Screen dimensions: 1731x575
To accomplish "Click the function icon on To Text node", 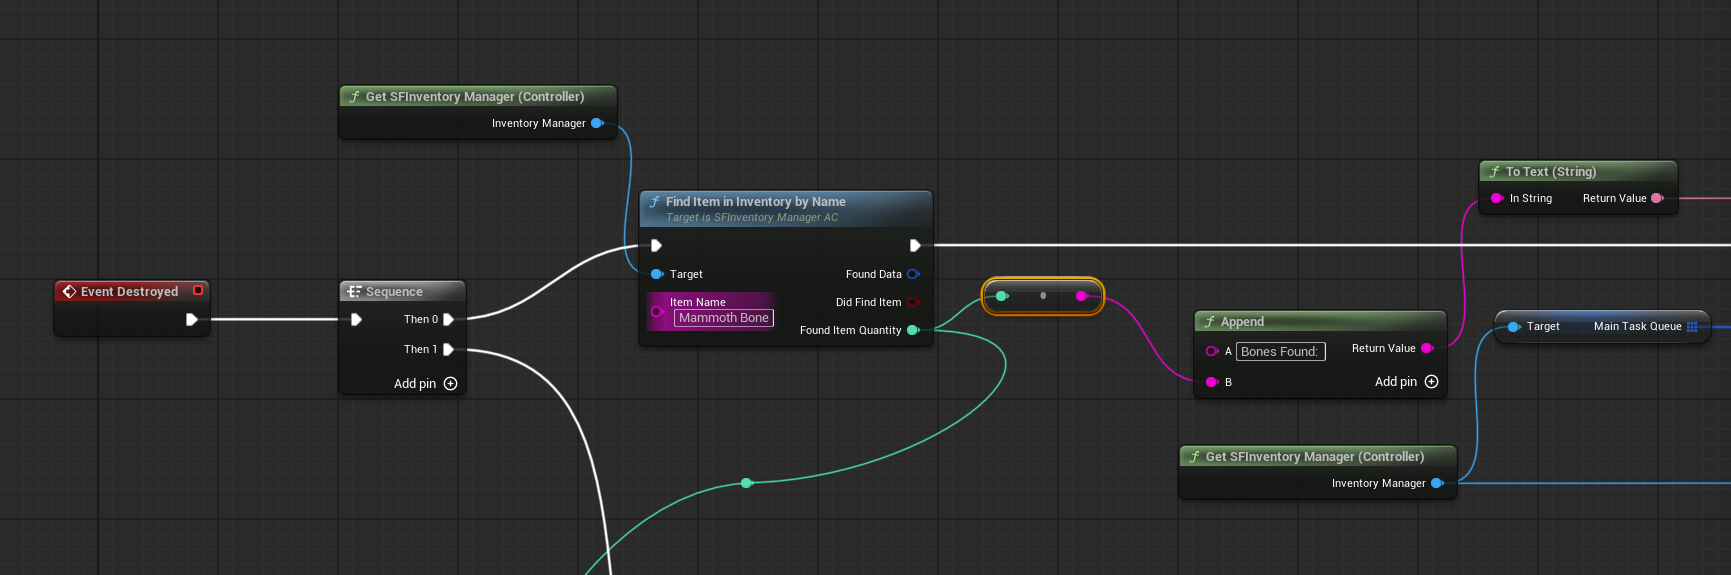I will click(1494, 172).
